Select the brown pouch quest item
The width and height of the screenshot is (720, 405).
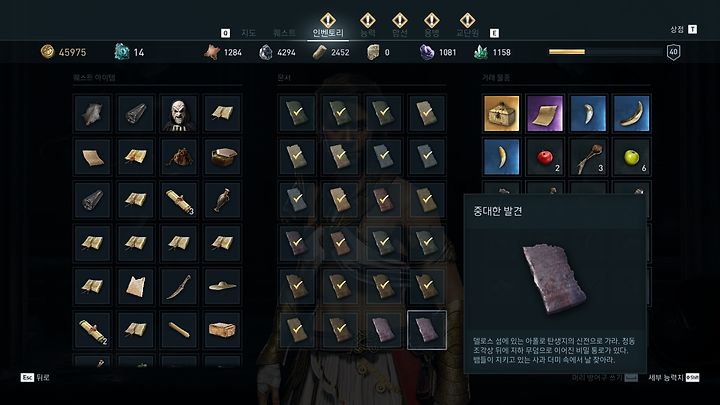pyautogui.click(x=179, y=157)
